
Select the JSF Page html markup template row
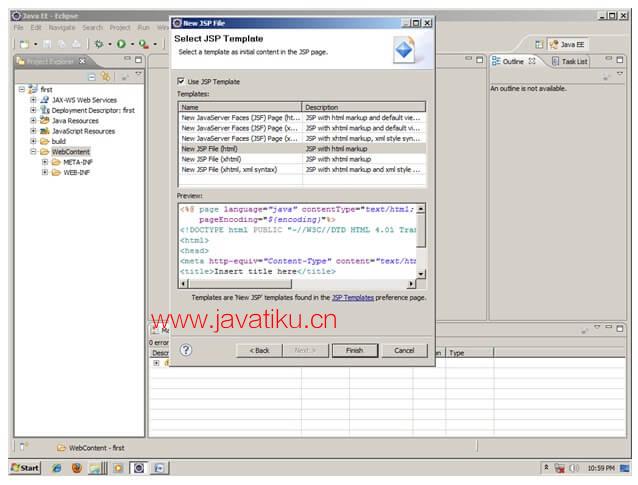click(x=302, y=118)
